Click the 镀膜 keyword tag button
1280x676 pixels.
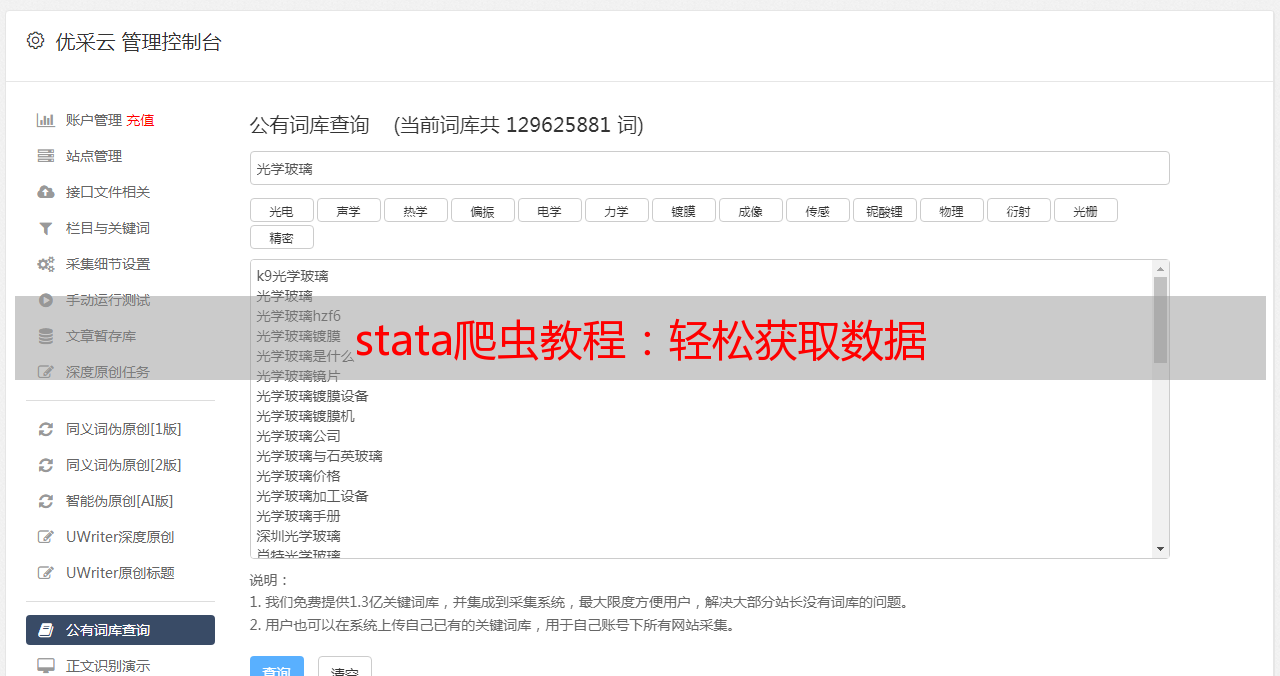pyautogui.click(x=683, y=210)
